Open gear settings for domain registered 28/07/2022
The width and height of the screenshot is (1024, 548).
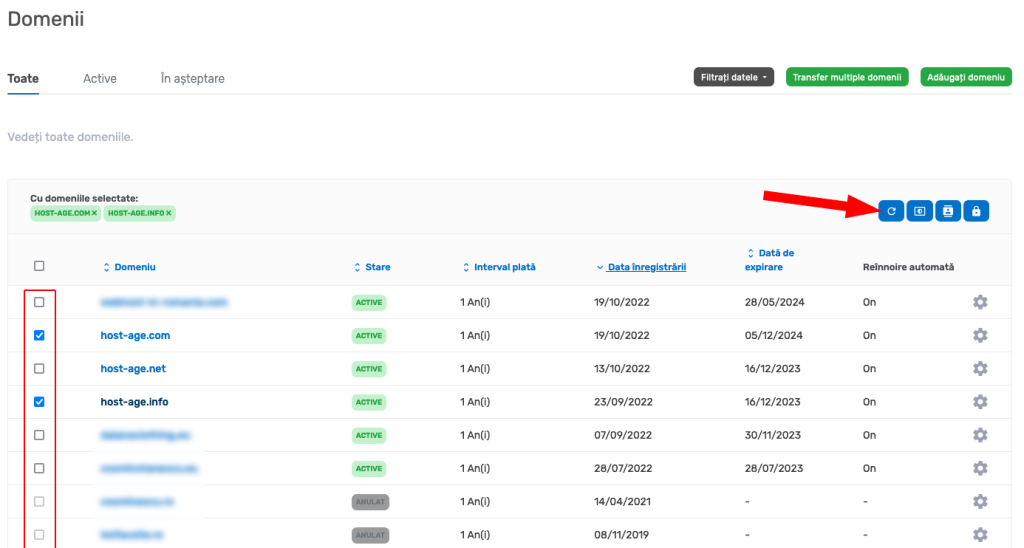[980, 468]
